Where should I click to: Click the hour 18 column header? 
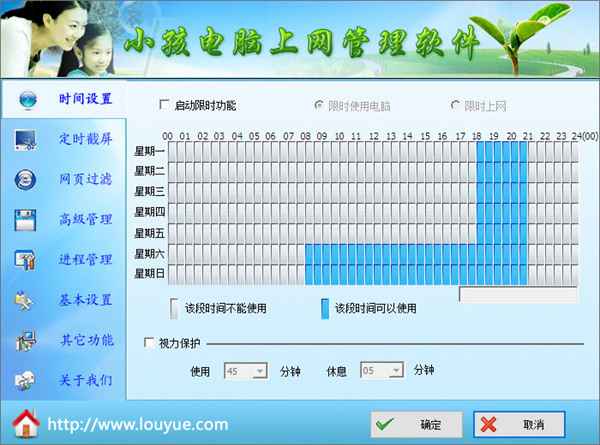(477, 136)
